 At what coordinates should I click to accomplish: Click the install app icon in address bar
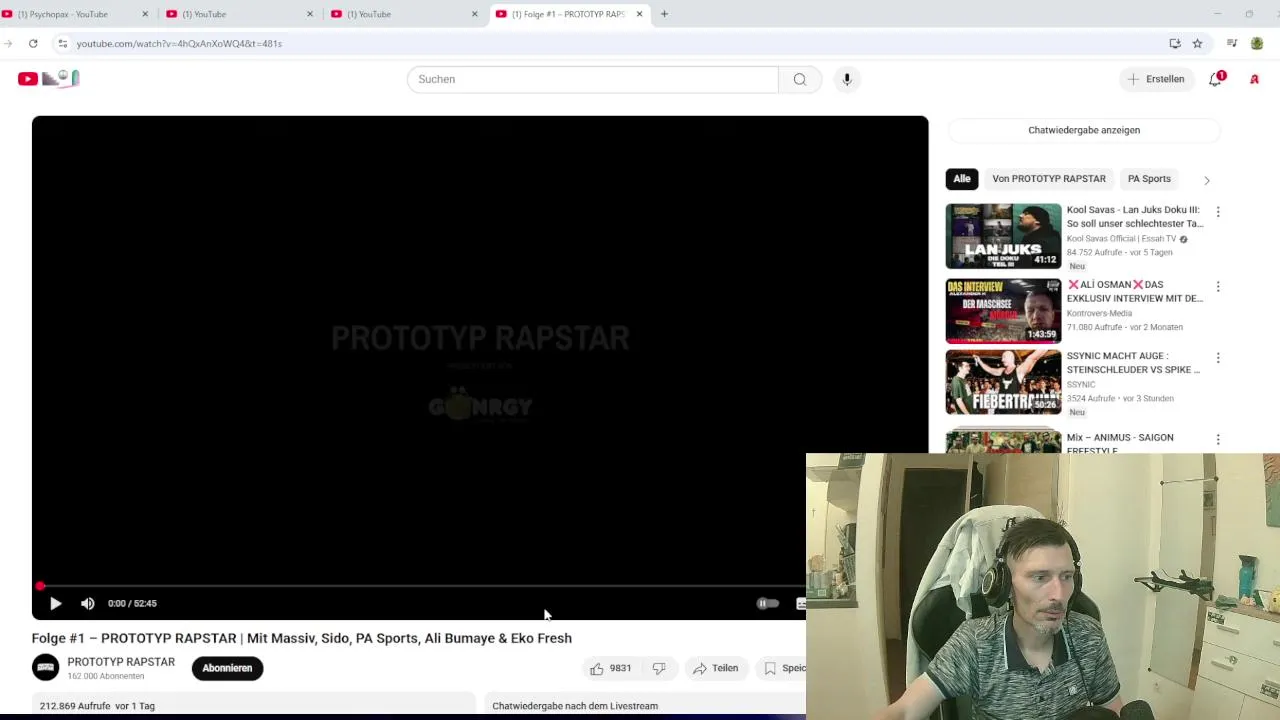click(1175, 44)
